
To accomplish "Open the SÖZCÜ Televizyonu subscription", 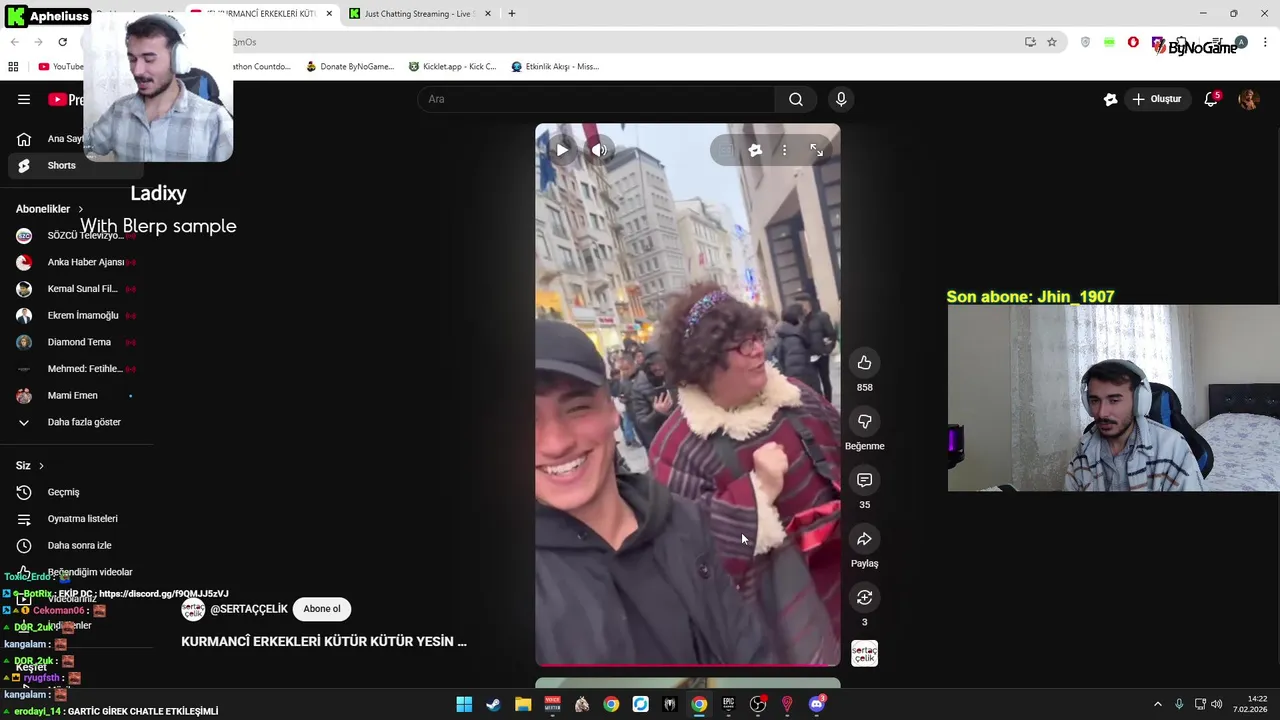I will (76, 236).
